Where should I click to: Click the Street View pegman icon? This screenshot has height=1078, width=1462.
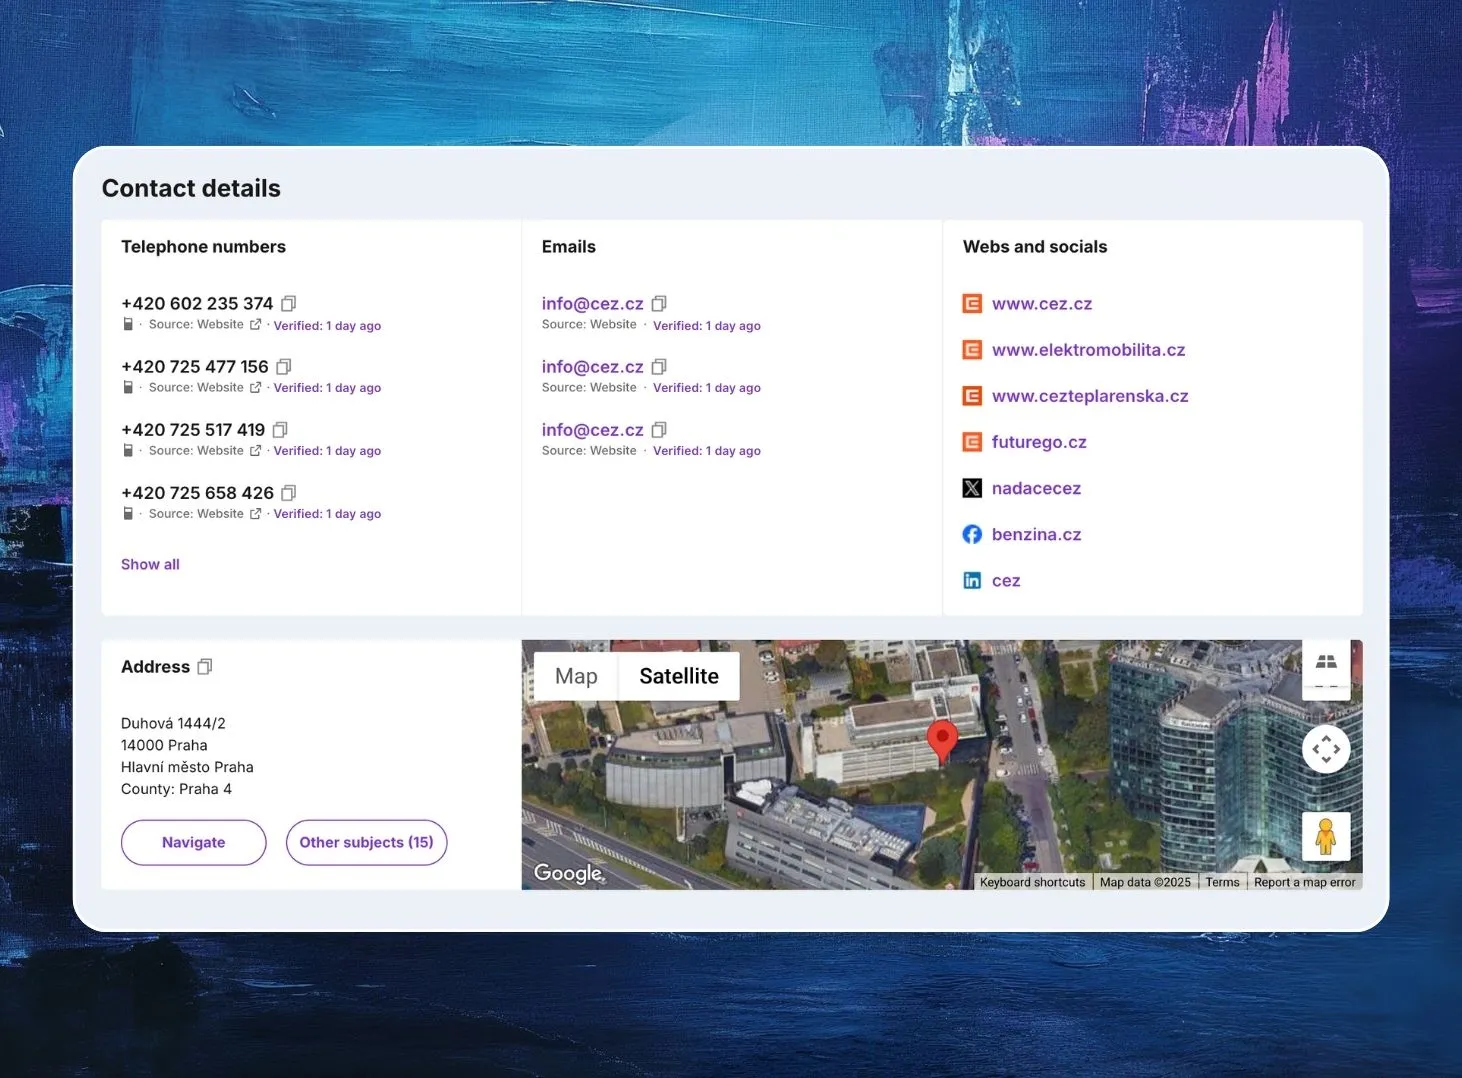pos(1326,836)
